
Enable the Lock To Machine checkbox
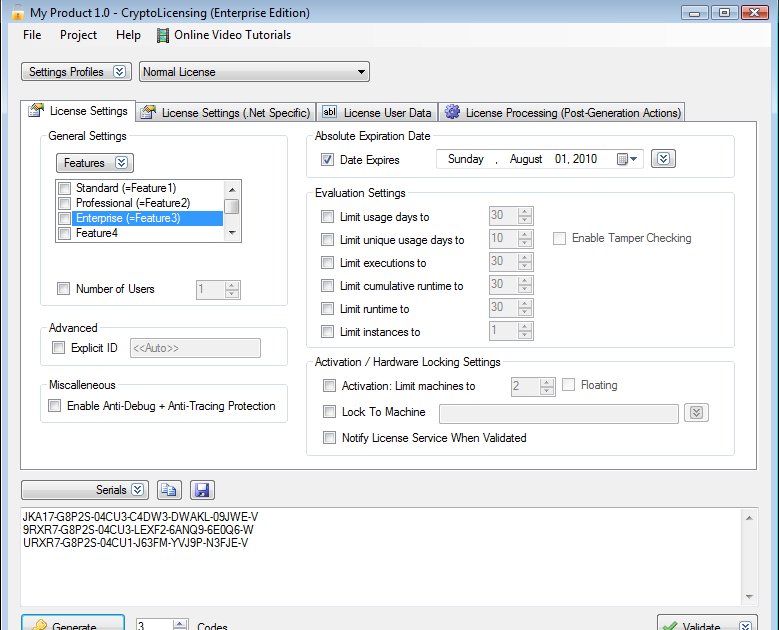(329, 412)
